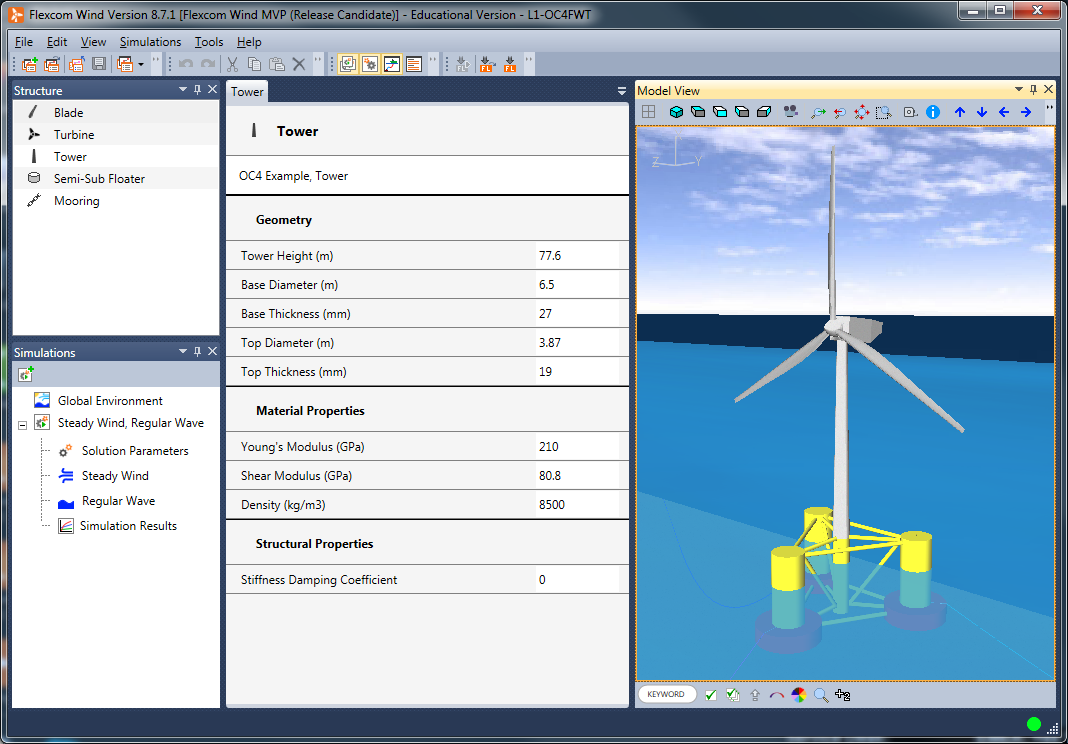Click the blue info icon in Model View

tap(933, 112)
